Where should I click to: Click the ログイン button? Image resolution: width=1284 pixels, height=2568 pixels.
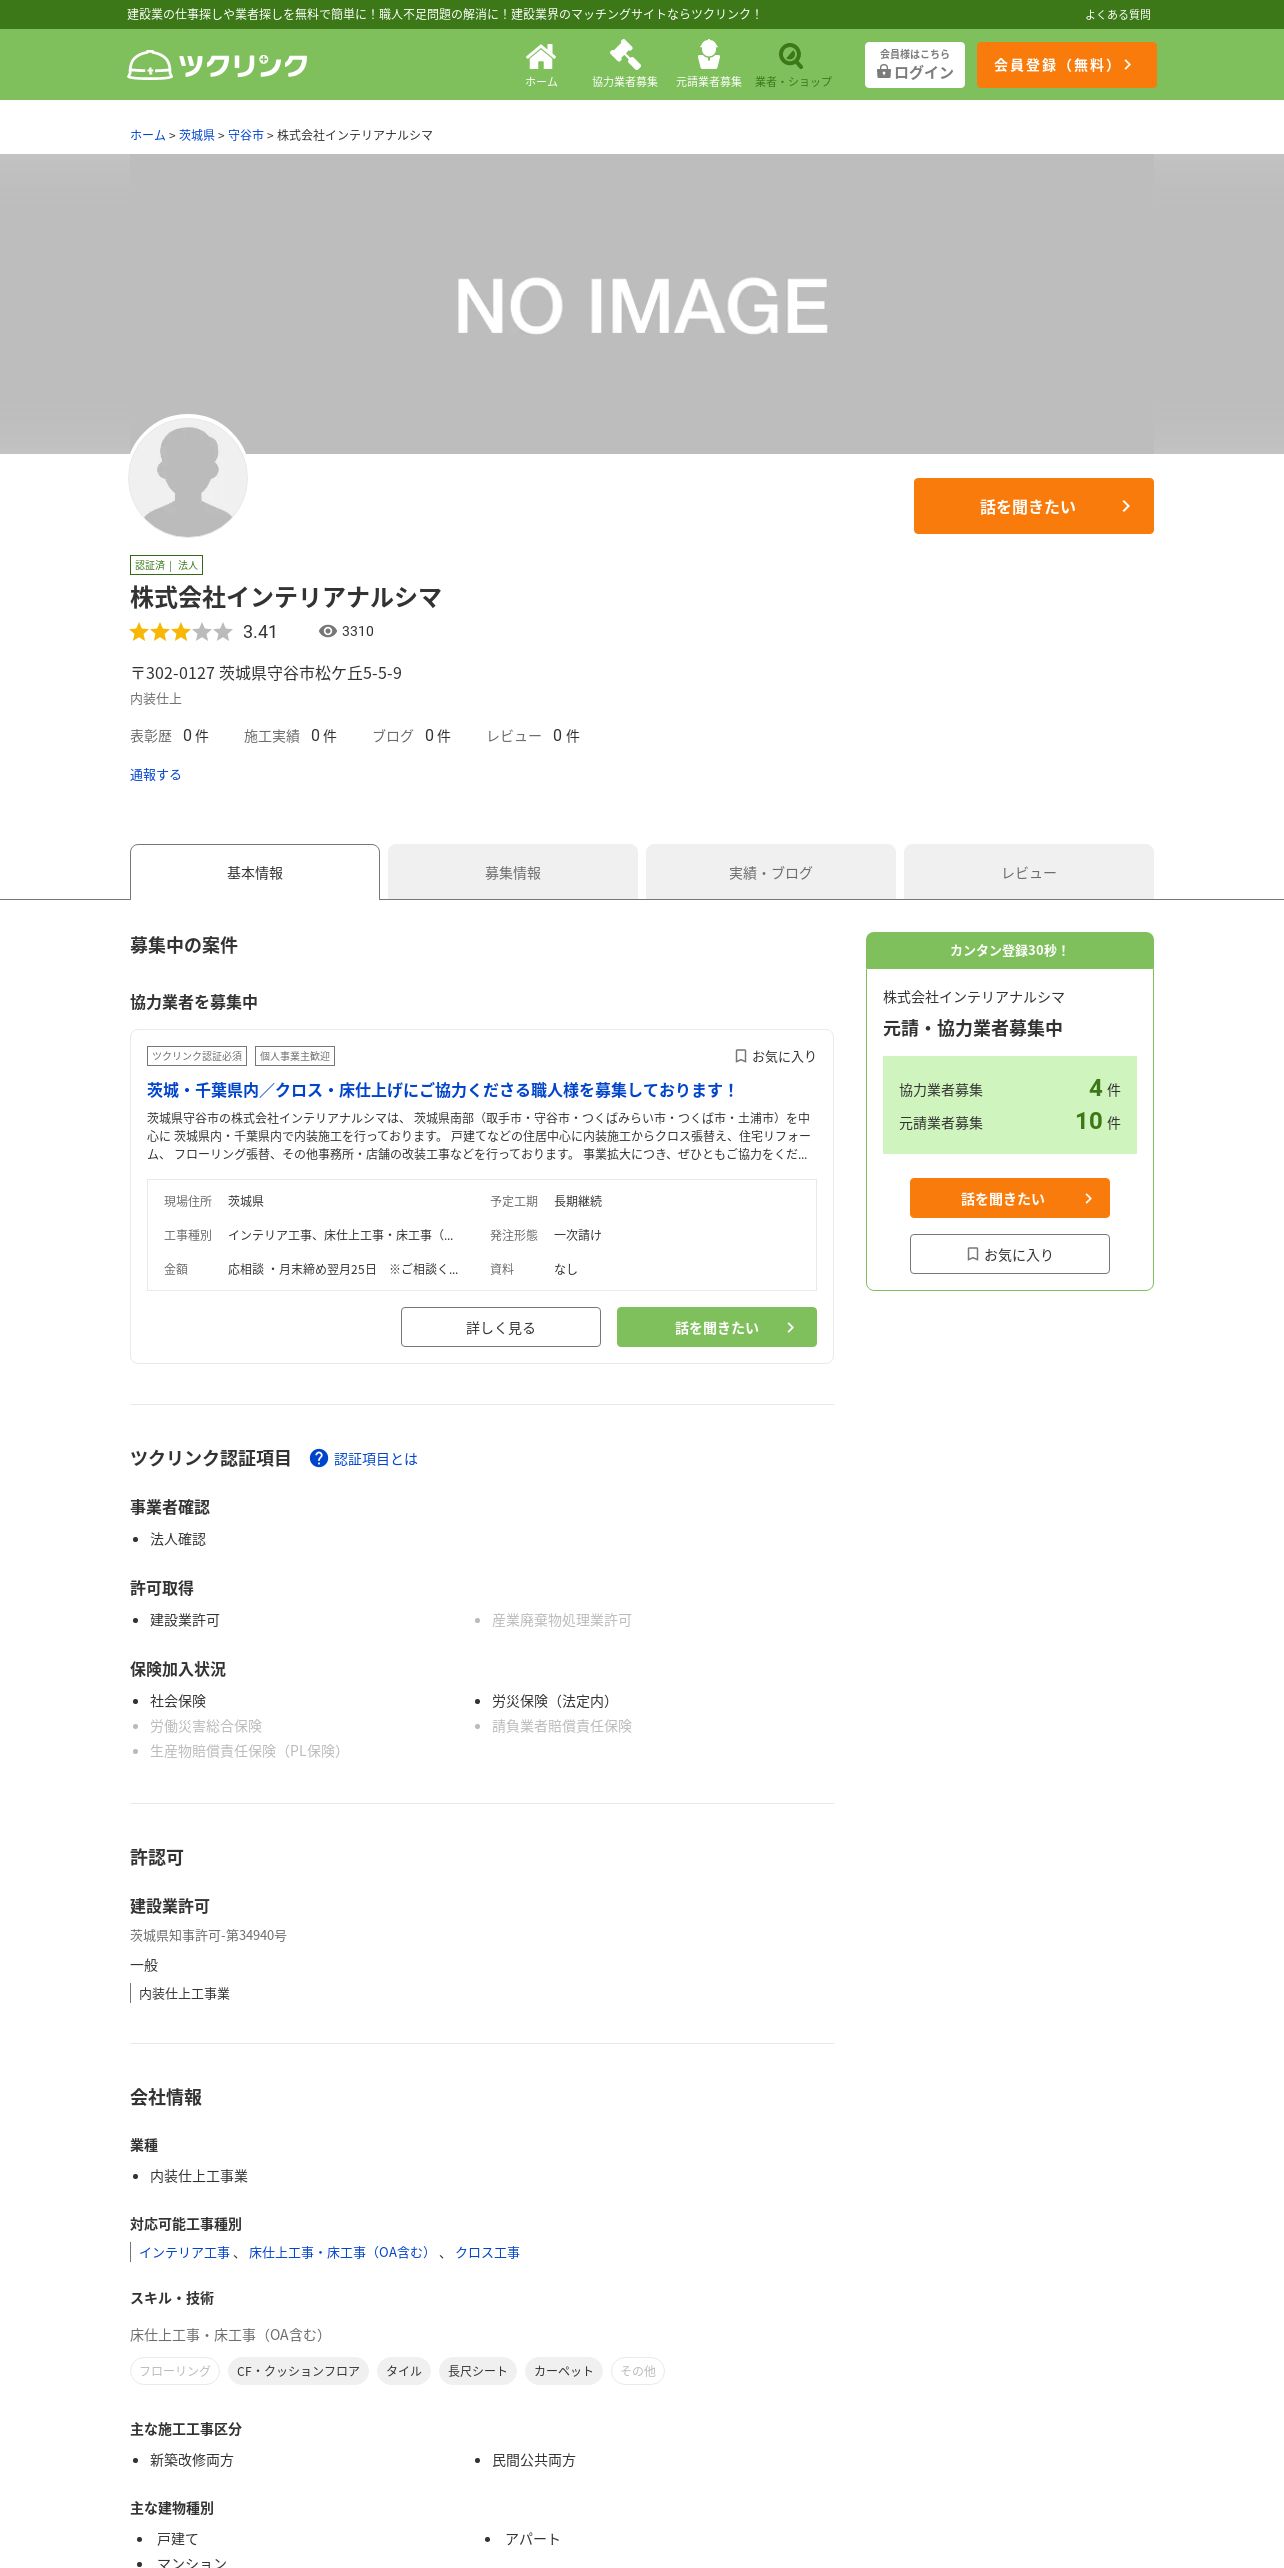click(915, 65)
